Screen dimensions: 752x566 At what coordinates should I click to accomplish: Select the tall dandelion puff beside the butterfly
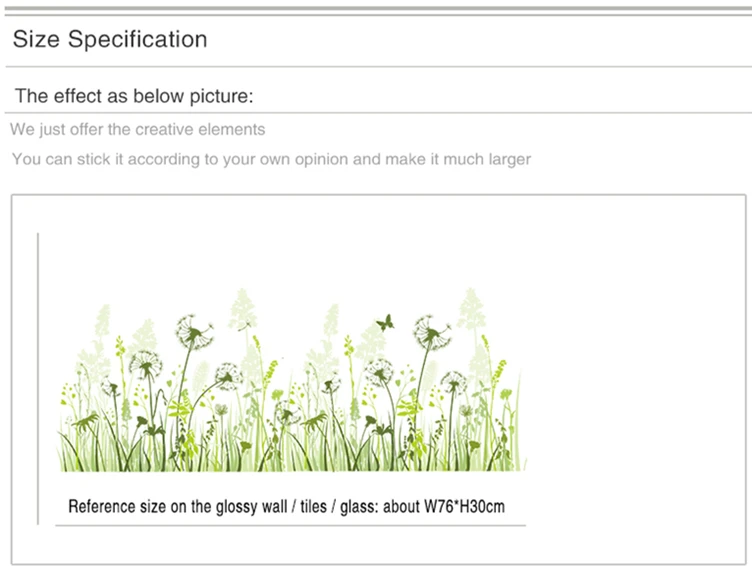[x=432, y=332]
